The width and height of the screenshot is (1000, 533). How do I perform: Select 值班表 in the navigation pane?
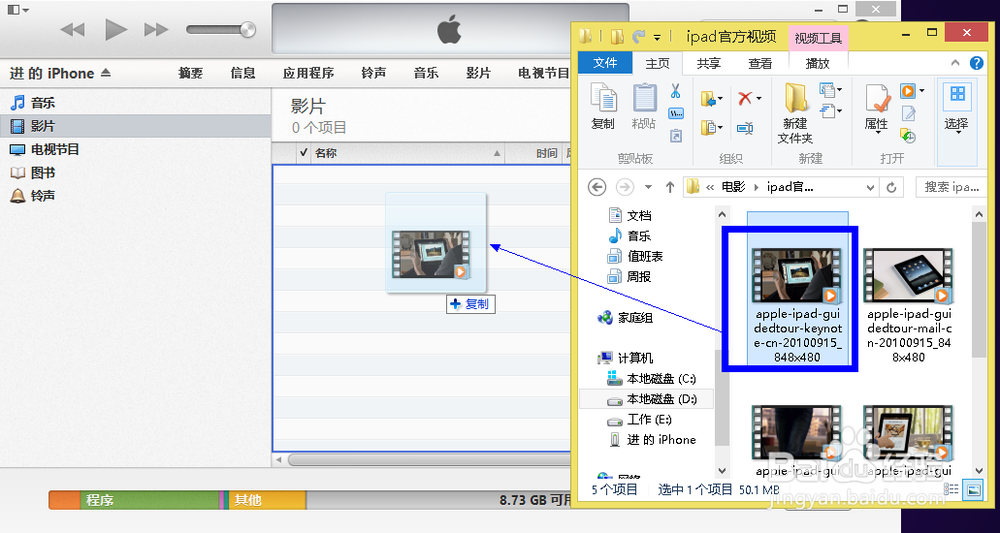(645, 256)
